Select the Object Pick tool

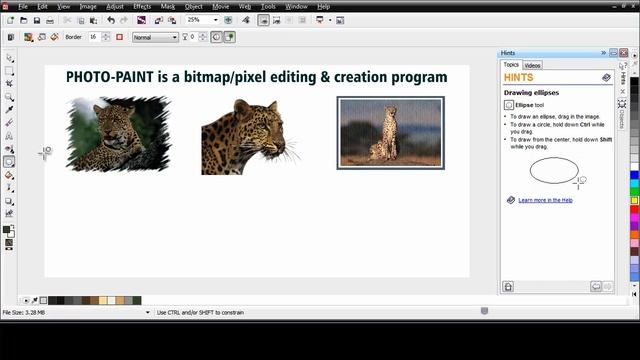[9, 58]
